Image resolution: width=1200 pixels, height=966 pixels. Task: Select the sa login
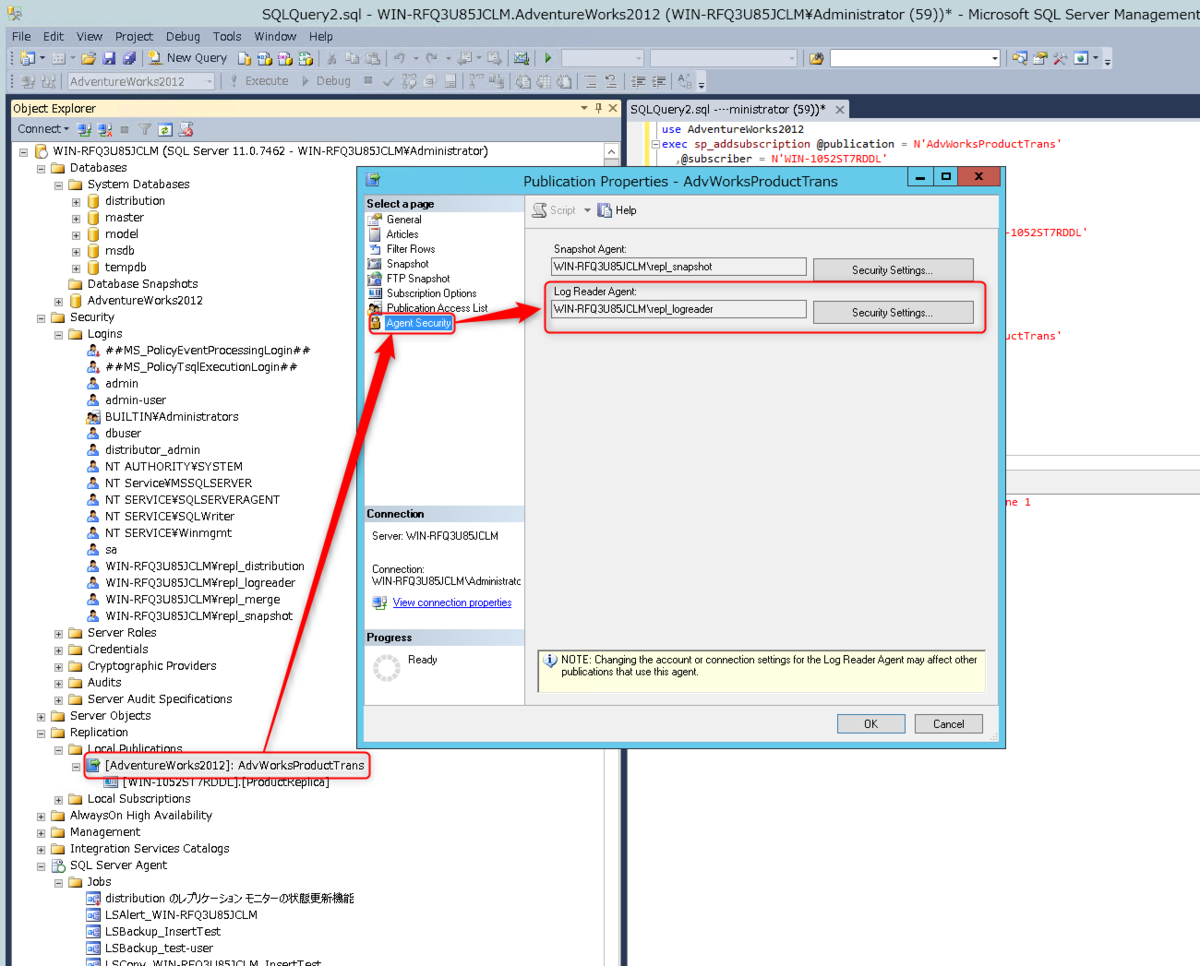point(111,550)
